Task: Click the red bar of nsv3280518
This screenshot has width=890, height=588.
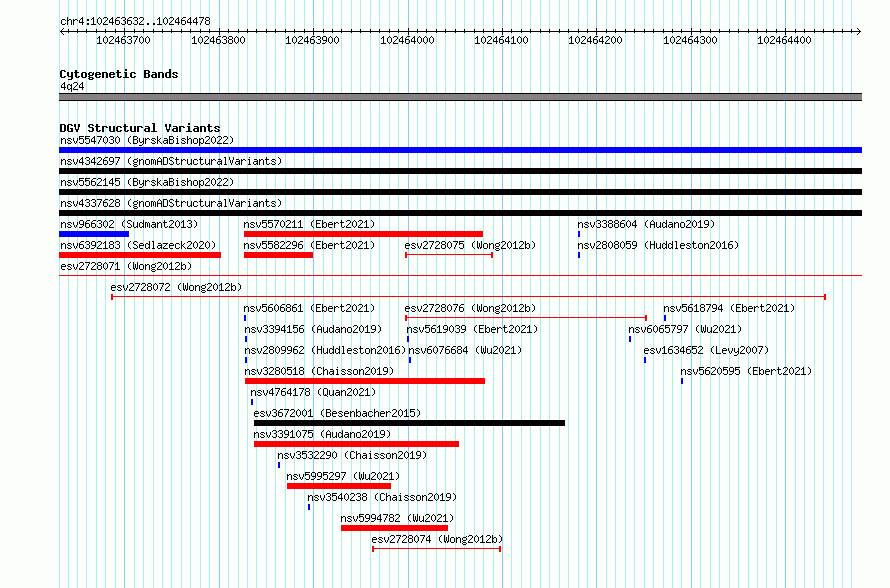Action: (365, 381)
